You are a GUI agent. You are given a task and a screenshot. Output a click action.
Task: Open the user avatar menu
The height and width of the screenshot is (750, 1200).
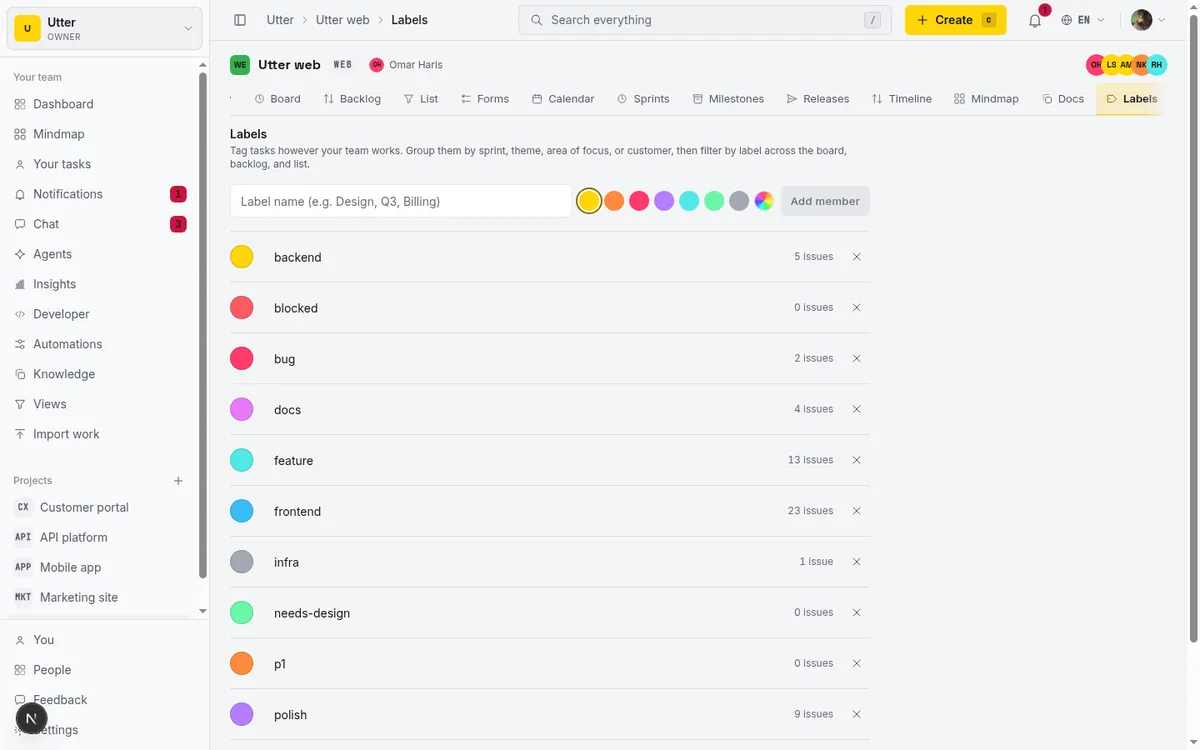click(1148, 20)
